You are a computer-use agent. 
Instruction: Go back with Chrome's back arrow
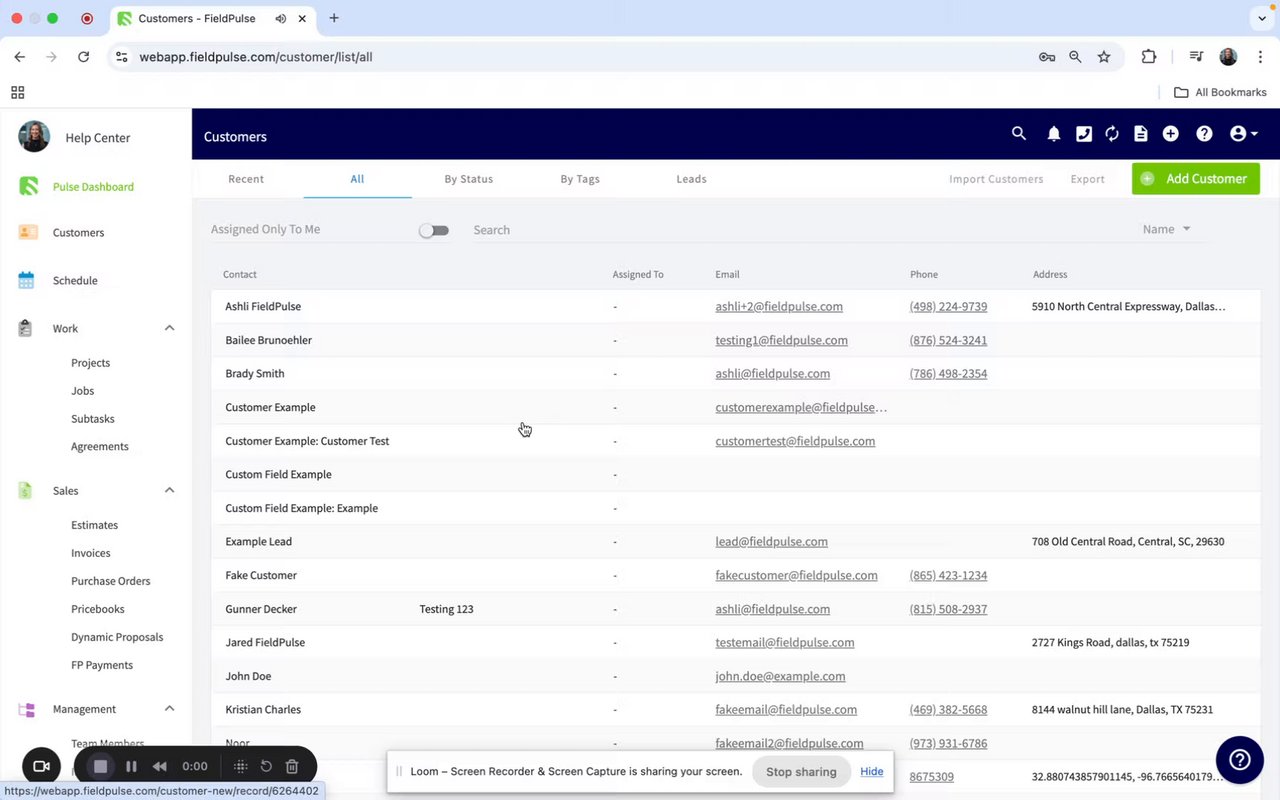coord(20,57)
